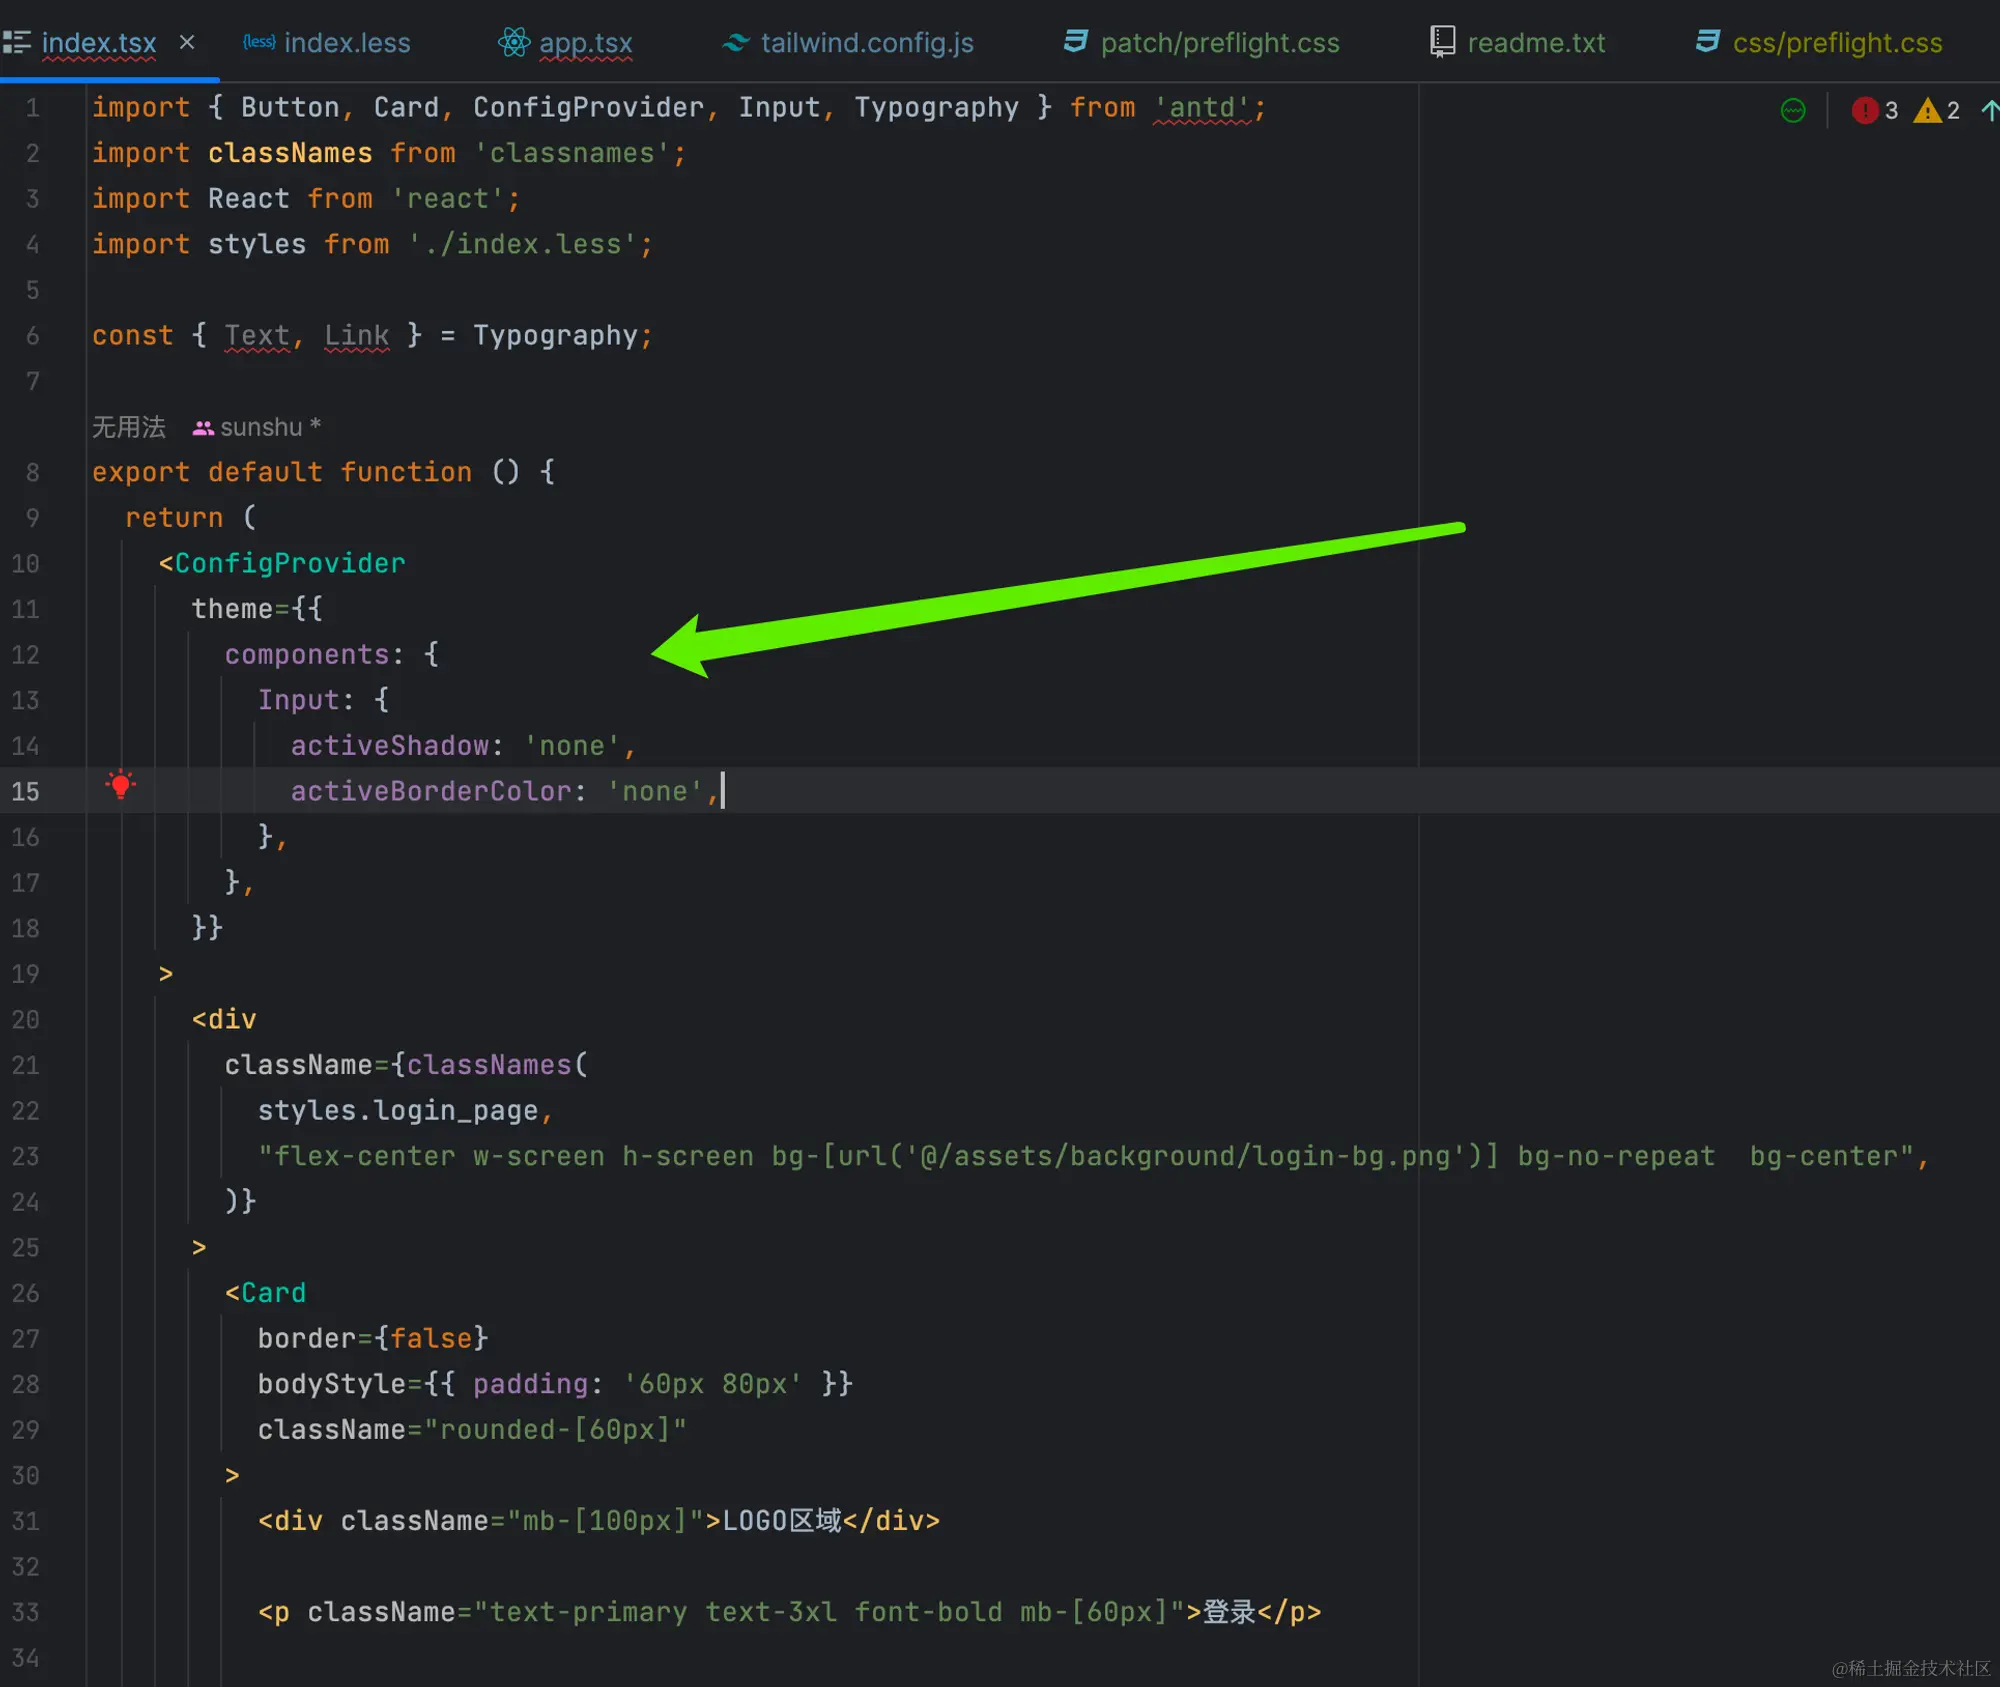The image size is (2000, 1687).
Task: Click activeBorderColor property on line 15
Action: tap(431, 791)
